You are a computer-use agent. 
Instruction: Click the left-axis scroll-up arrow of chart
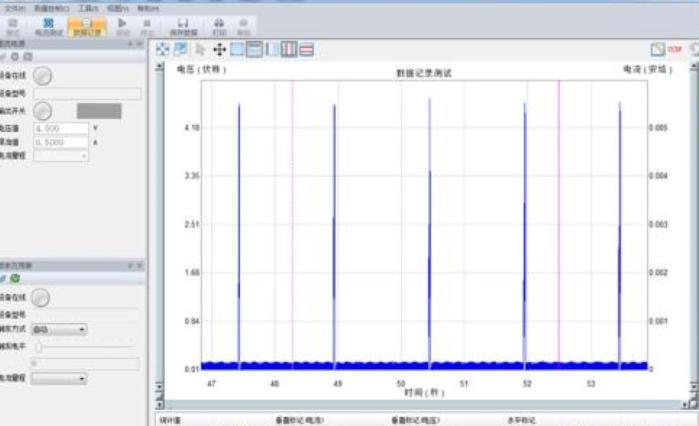pos(160,67)
